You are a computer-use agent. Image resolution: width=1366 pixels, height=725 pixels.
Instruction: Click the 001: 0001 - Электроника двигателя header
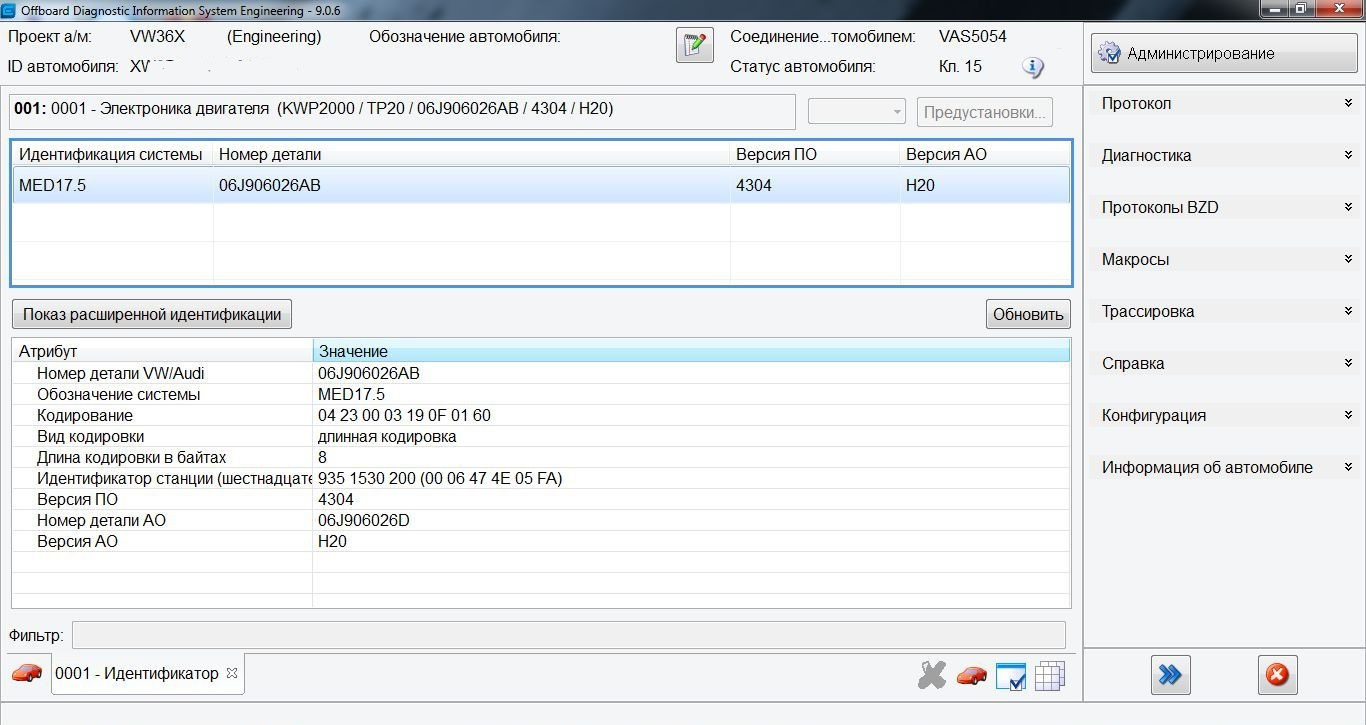pos(402,112)
